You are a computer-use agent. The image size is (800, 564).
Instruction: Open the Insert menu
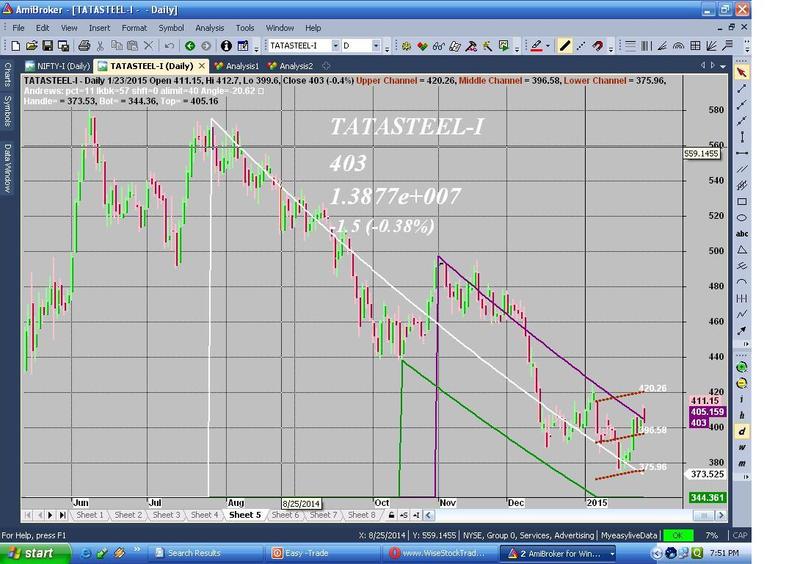pos(99,28)
